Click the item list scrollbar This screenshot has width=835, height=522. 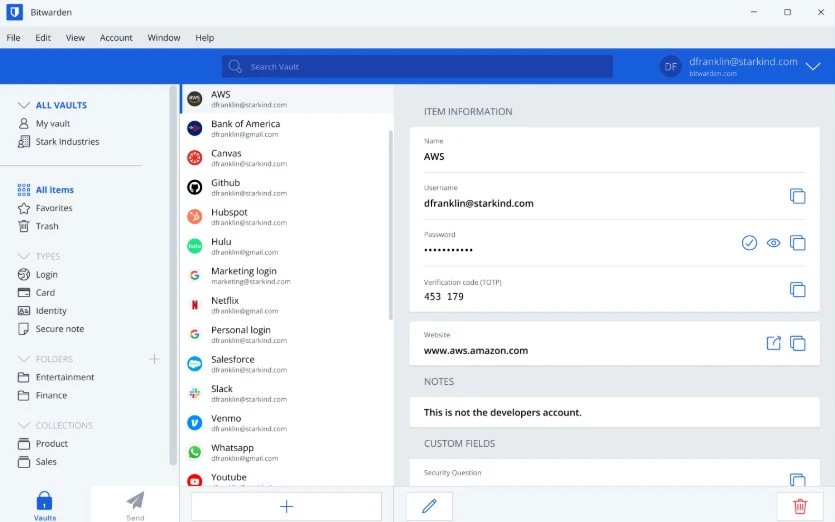[391, 225]
